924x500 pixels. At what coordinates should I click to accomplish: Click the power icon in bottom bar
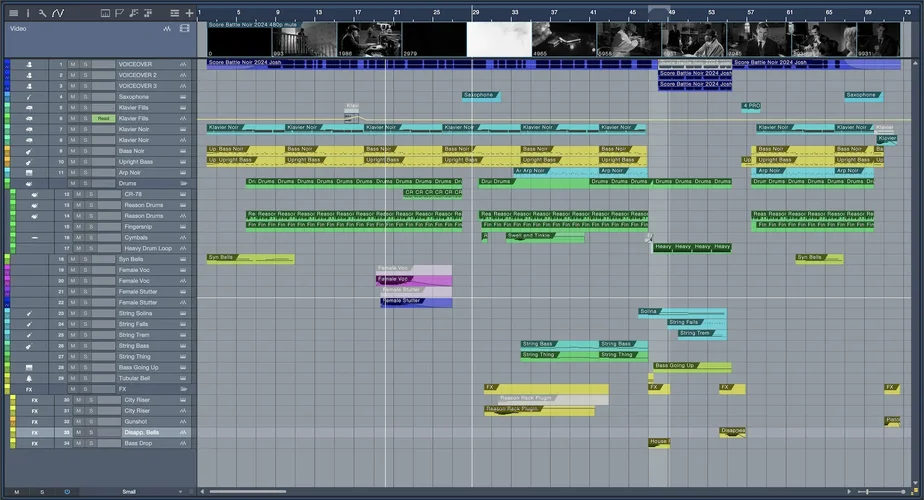(67, 492)
